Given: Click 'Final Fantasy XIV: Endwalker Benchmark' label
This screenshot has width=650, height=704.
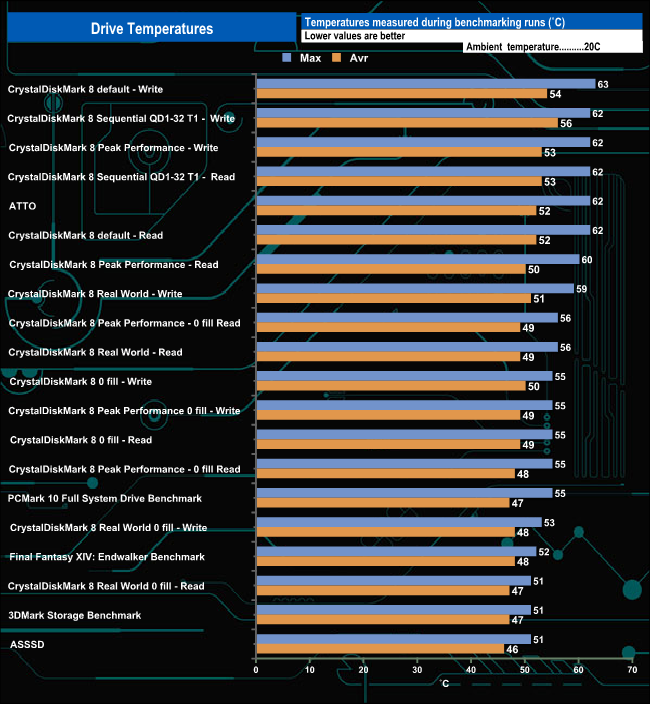Looking at the screenshot, I should coord(107,557).
